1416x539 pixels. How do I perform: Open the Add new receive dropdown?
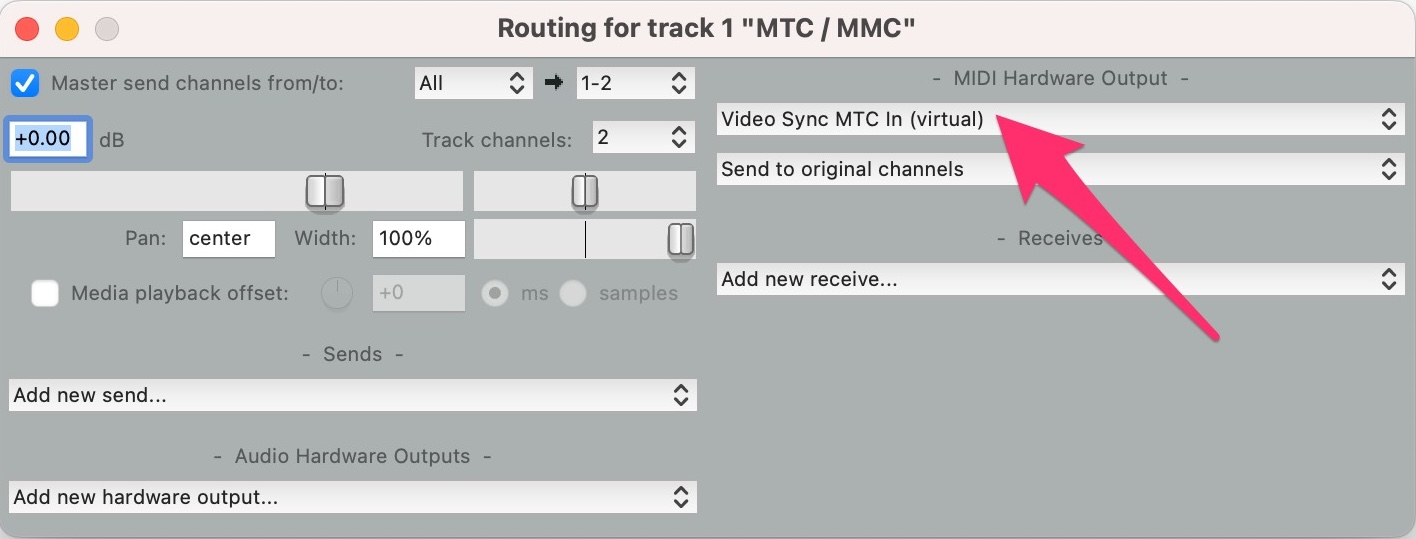pos(1061,279)
